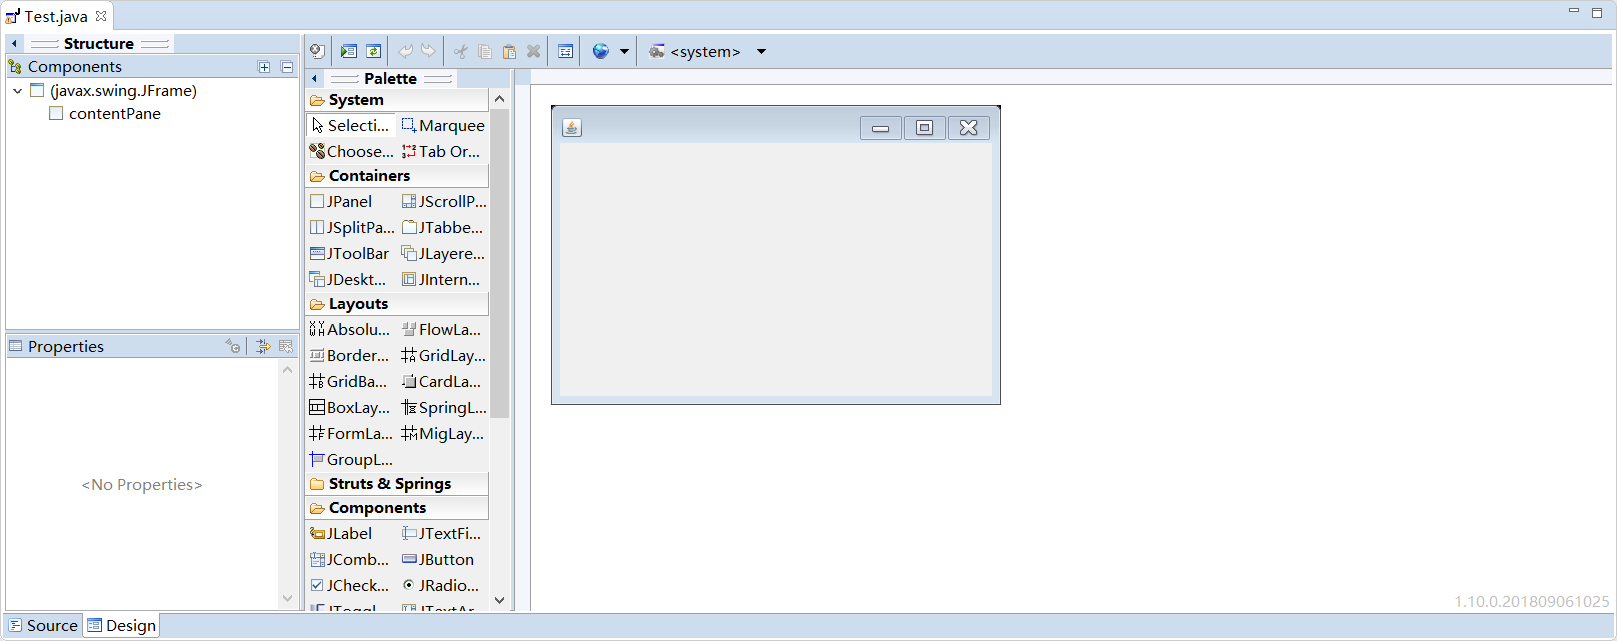The image size is (1617, 641).
Task: Pick JCheckBox from Components palette
Action: (350, 585)
